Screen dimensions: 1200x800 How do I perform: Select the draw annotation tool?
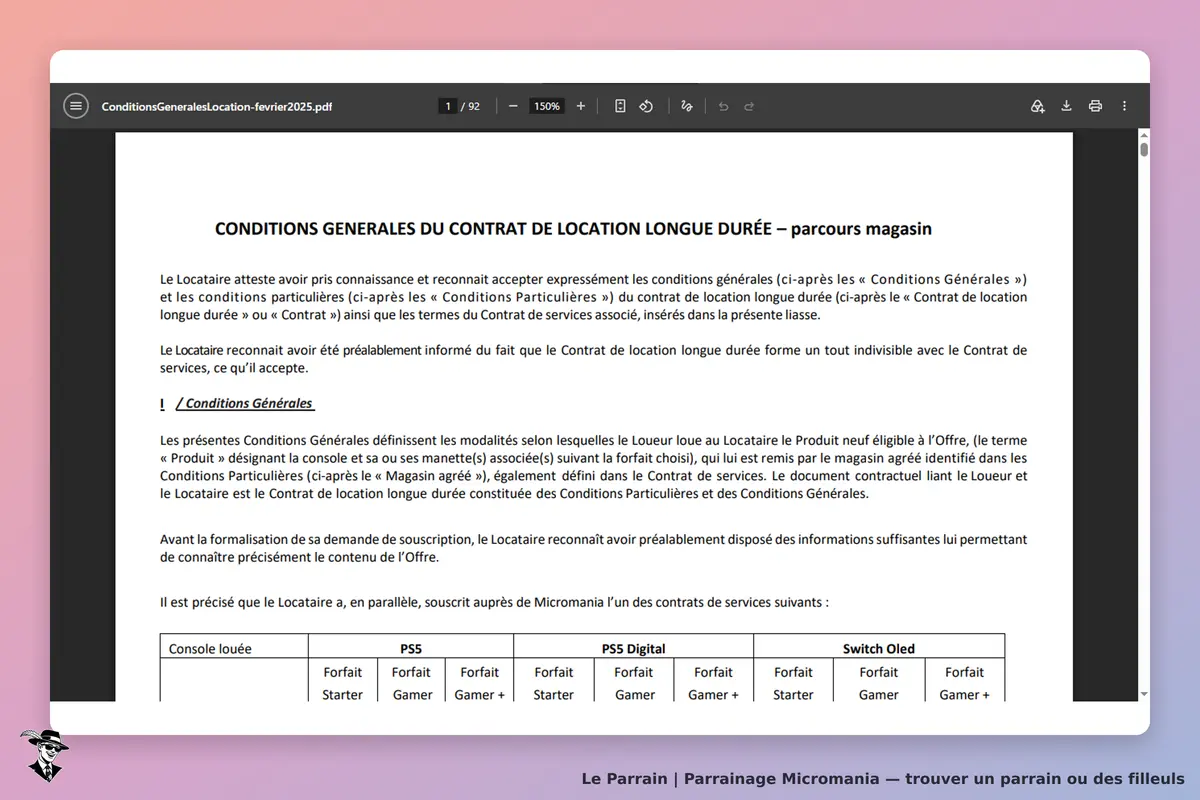686,106
